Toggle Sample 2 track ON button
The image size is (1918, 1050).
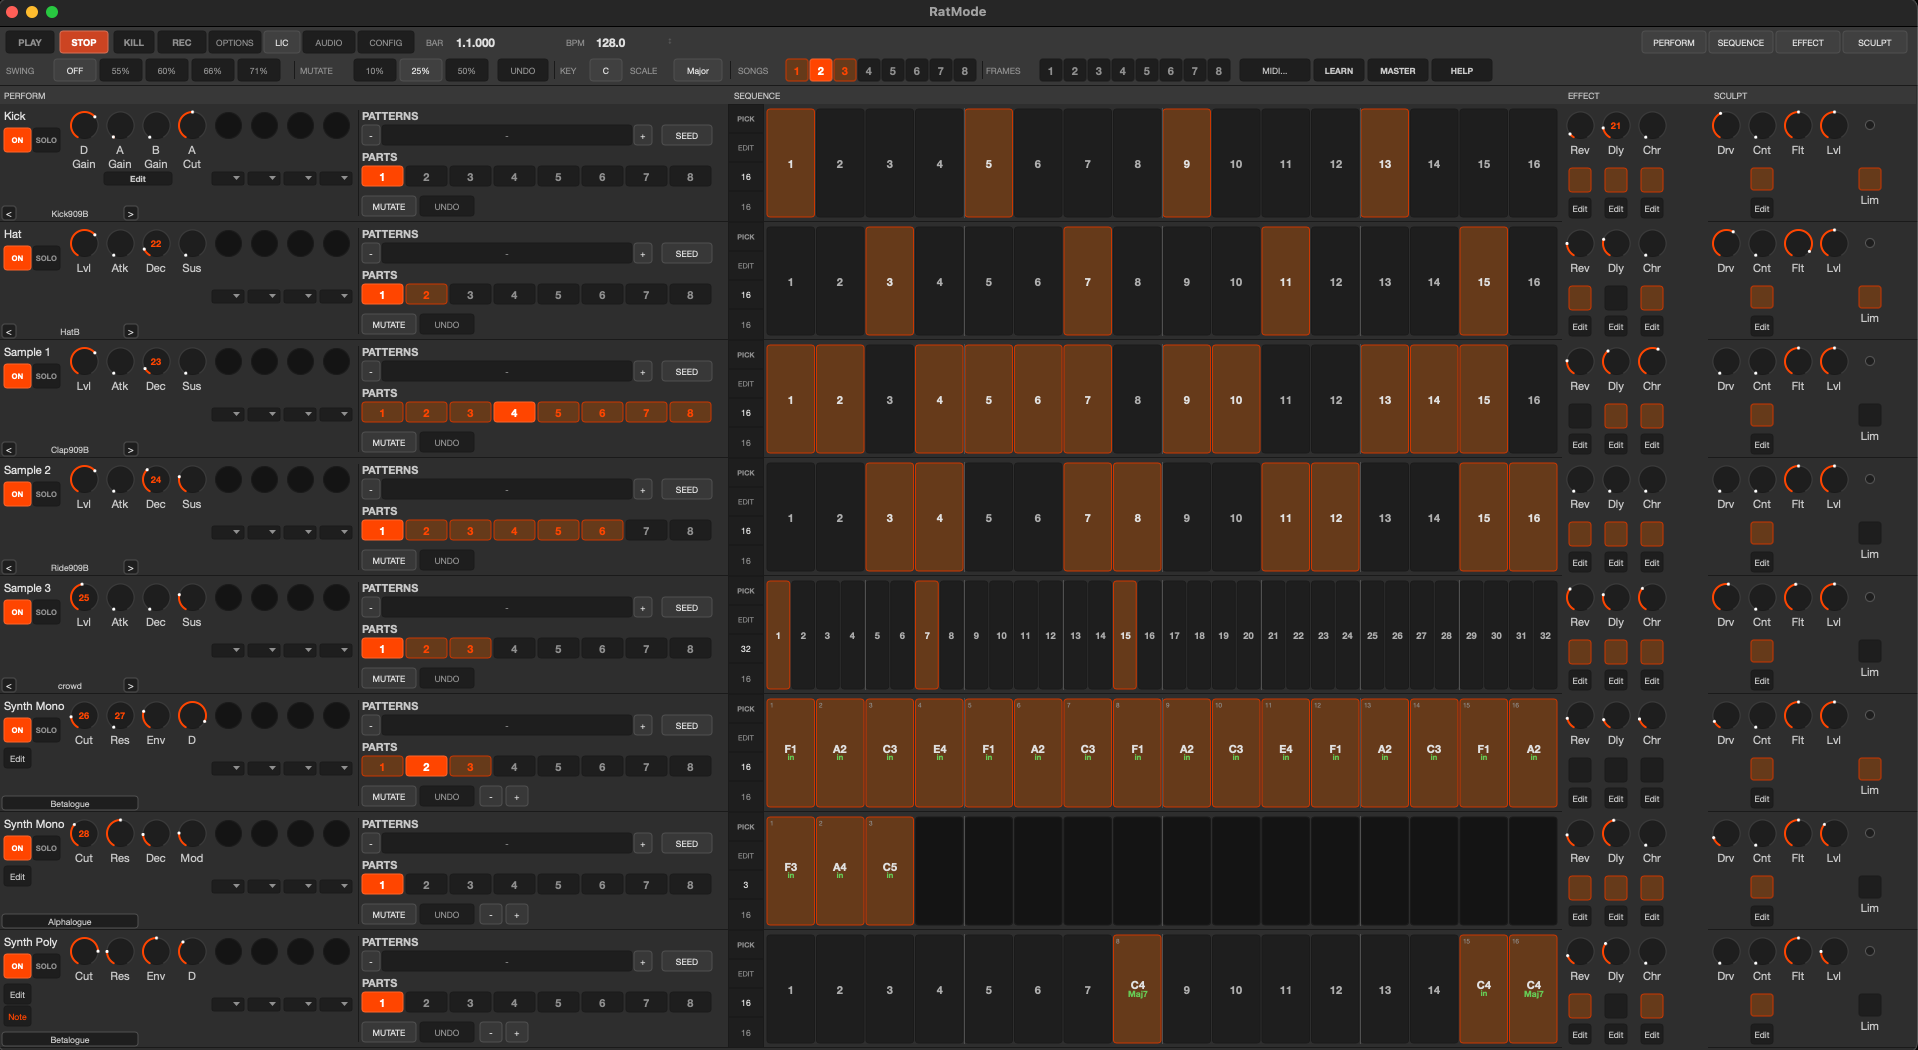17,494
